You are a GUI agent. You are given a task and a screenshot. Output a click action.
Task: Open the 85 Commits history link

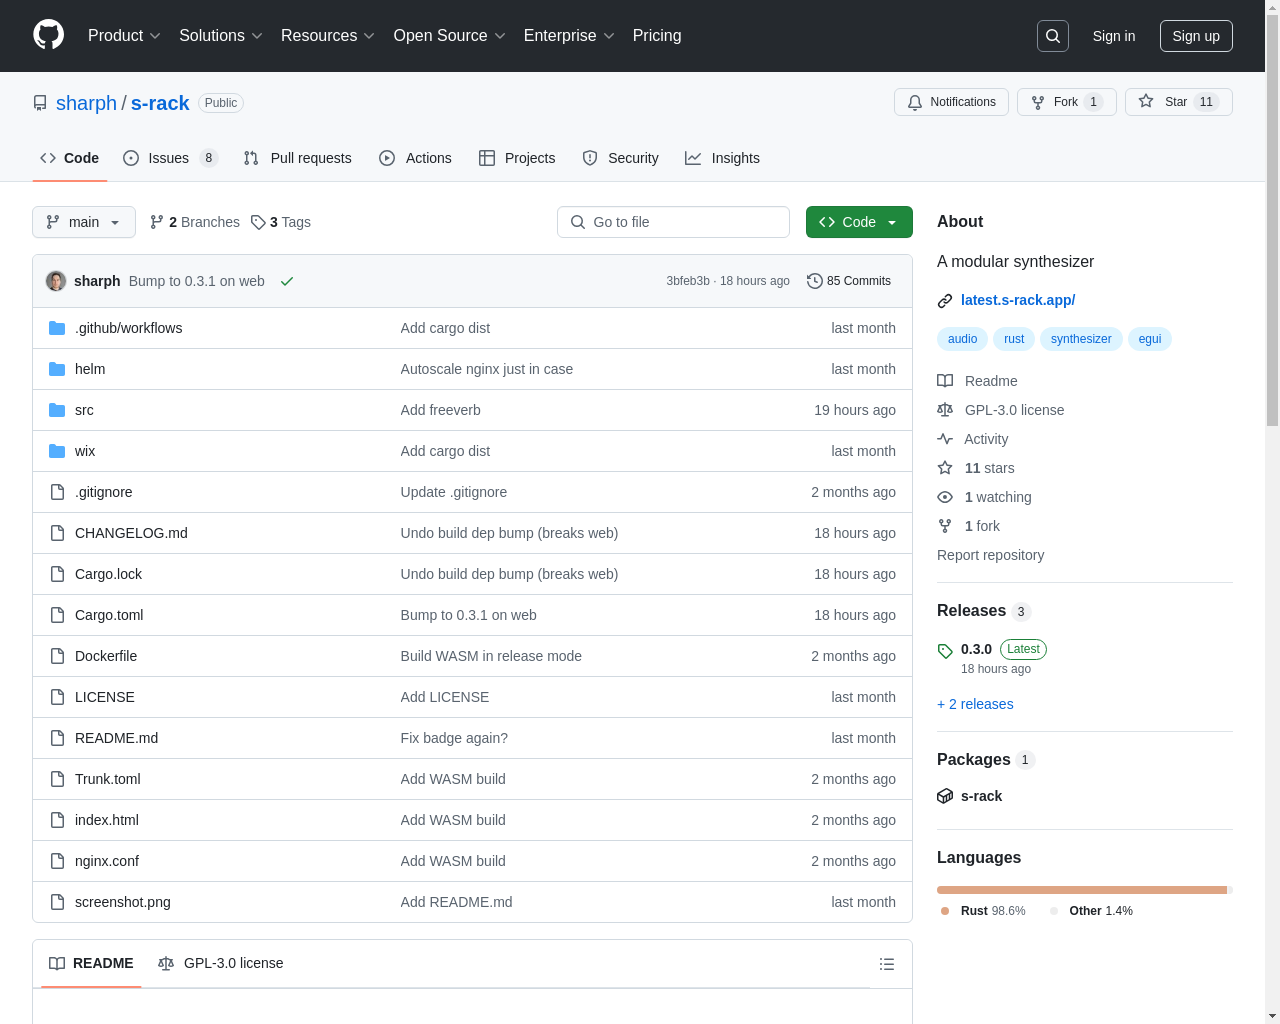[849, 281]
